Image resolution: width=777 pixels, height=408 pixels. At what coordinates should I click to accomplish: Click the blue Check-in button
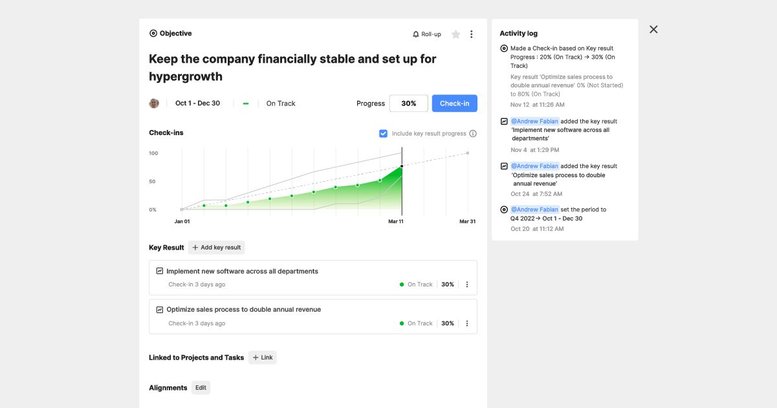(x=454, y=103)
